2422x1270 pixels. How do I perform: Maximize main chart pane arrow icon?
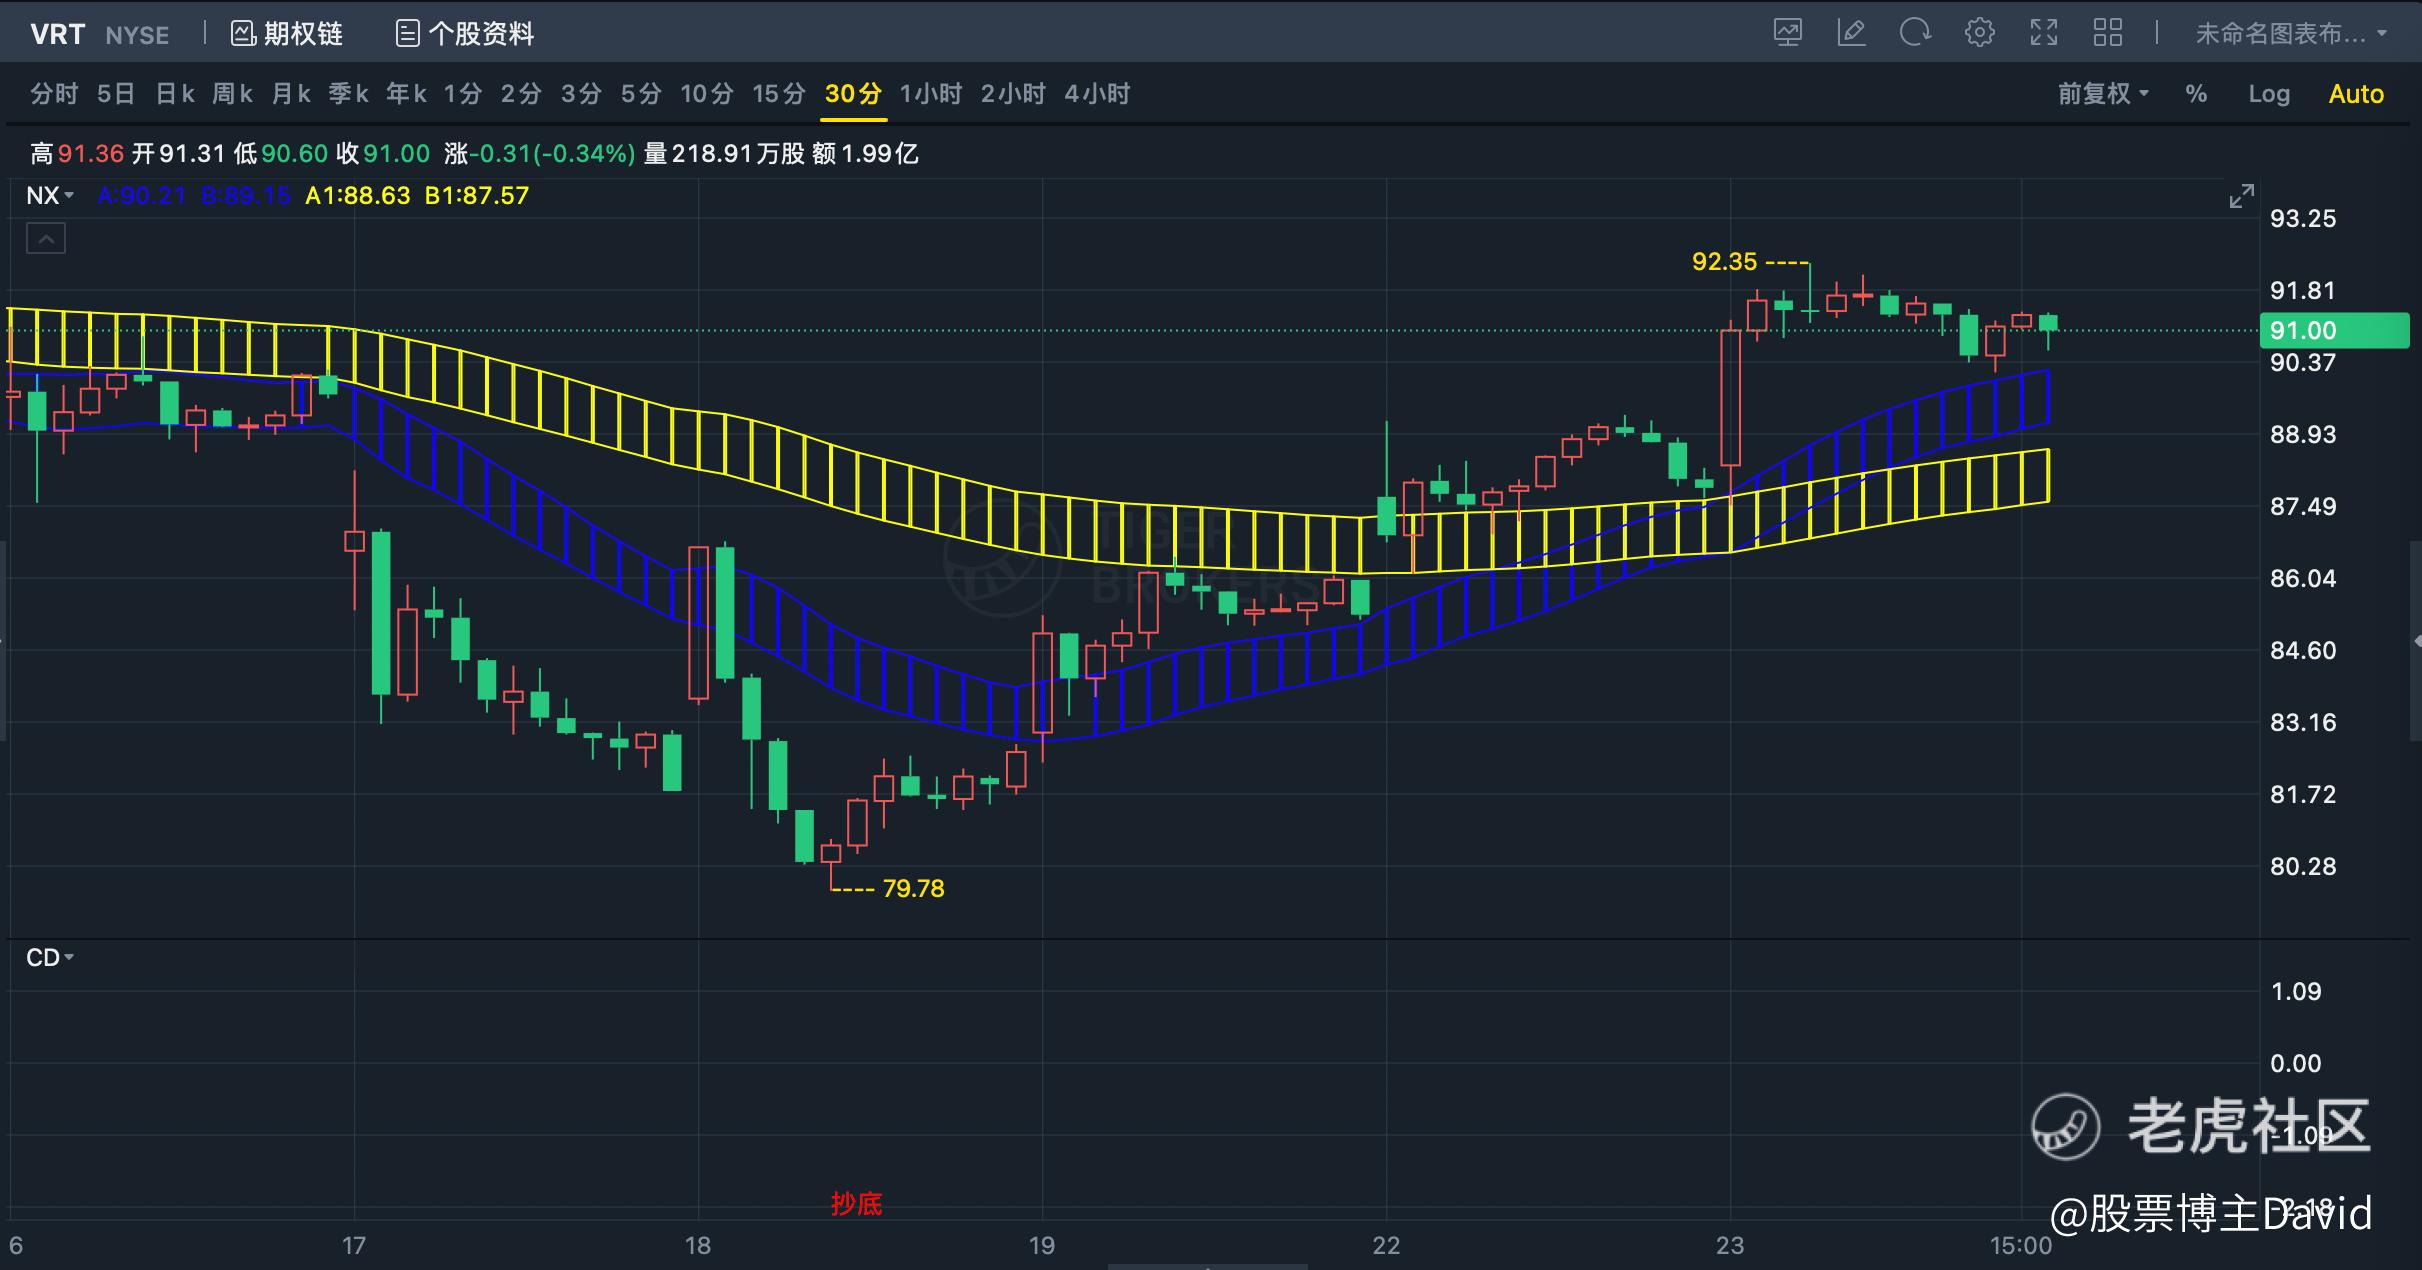[x=2242, y=196]
